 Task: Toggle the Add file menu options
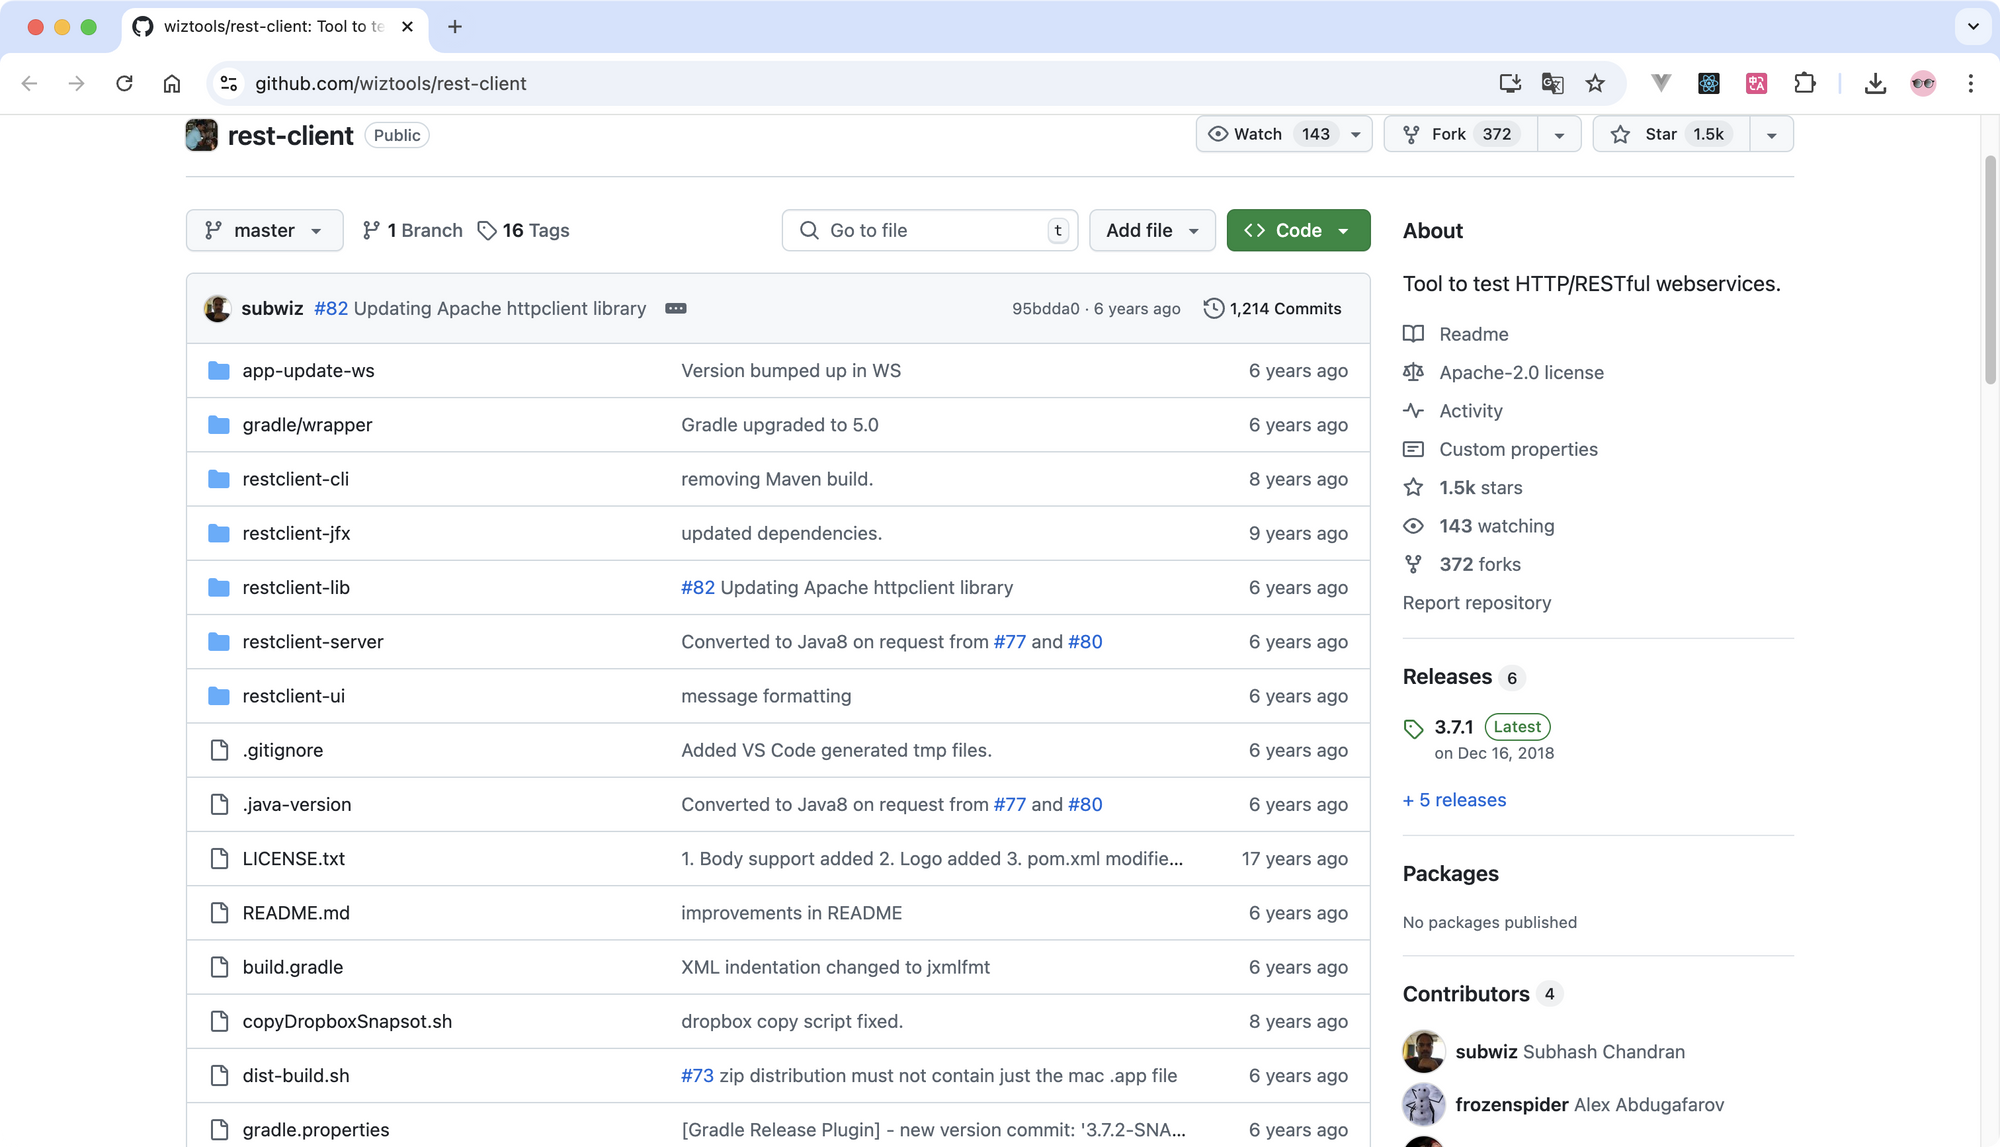[x=1152, y=231]
